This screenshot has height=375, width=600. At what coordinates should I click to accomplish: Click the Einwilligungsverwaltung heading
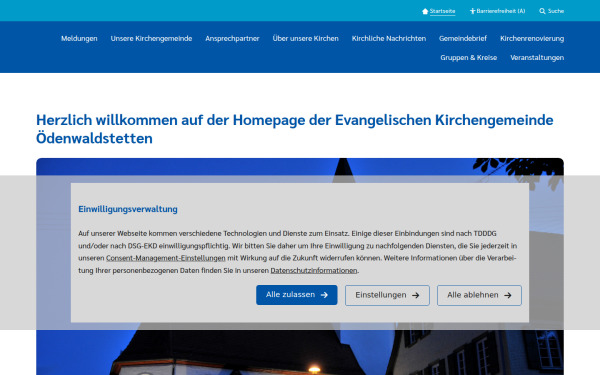(x=128, y=209)
